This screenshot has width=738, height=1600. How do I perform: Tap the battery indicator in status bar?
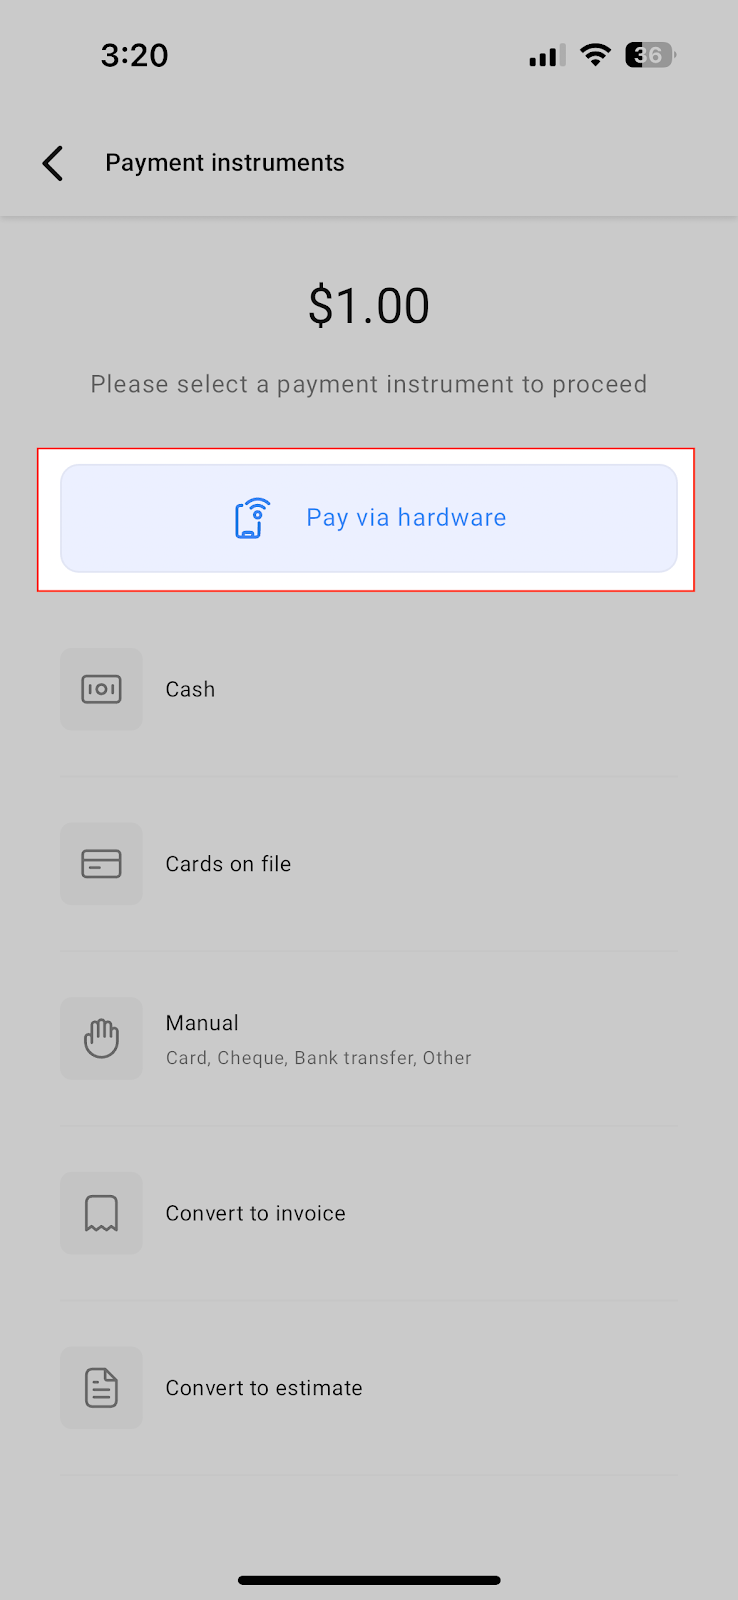pos(650,55)
